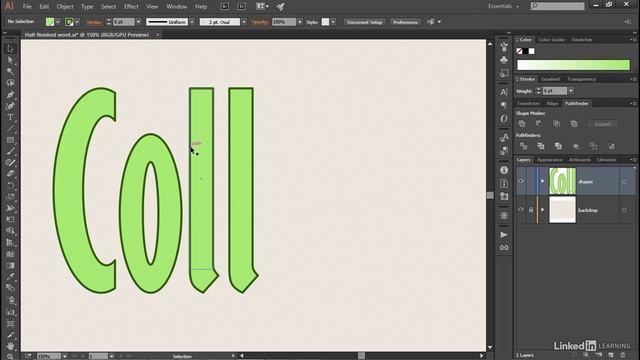The image size is (640, 360).
Task: Click the Exclude shape mode icon
Action: click(x=574, y=123)
